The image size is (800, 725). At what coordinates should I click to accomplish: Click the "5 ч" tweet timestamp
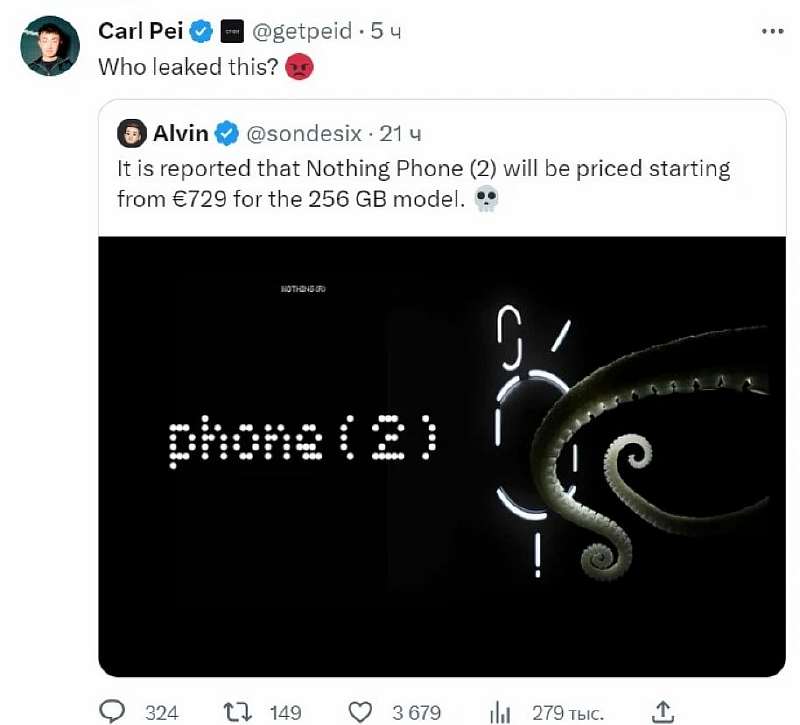(386, 32)
